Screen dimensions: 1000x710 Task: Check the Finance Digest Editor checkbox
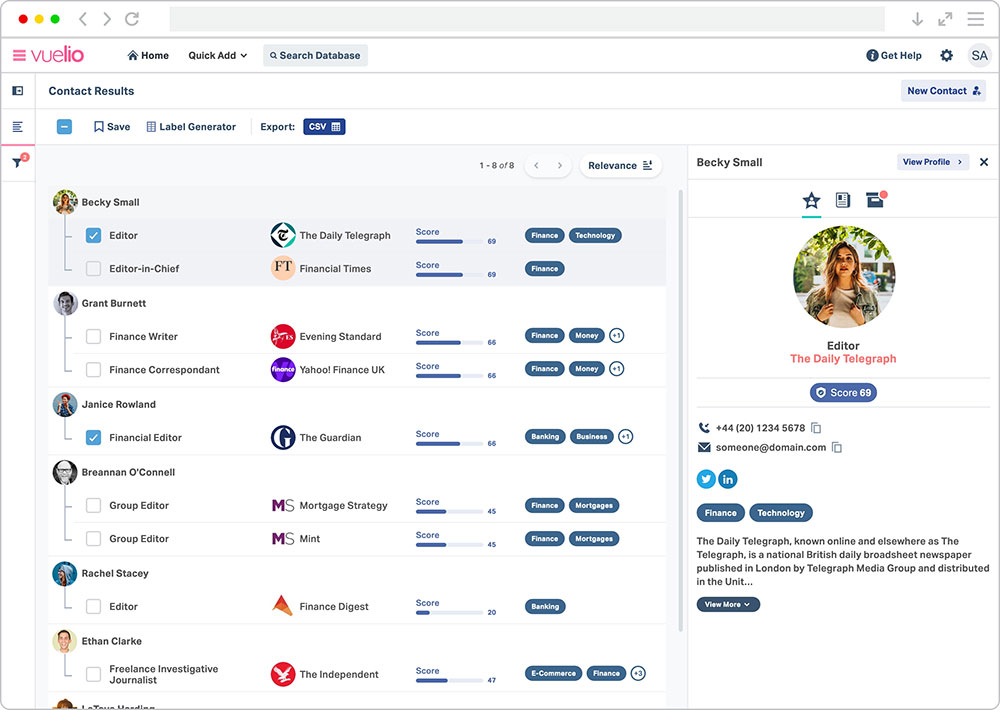coord(93,606)
